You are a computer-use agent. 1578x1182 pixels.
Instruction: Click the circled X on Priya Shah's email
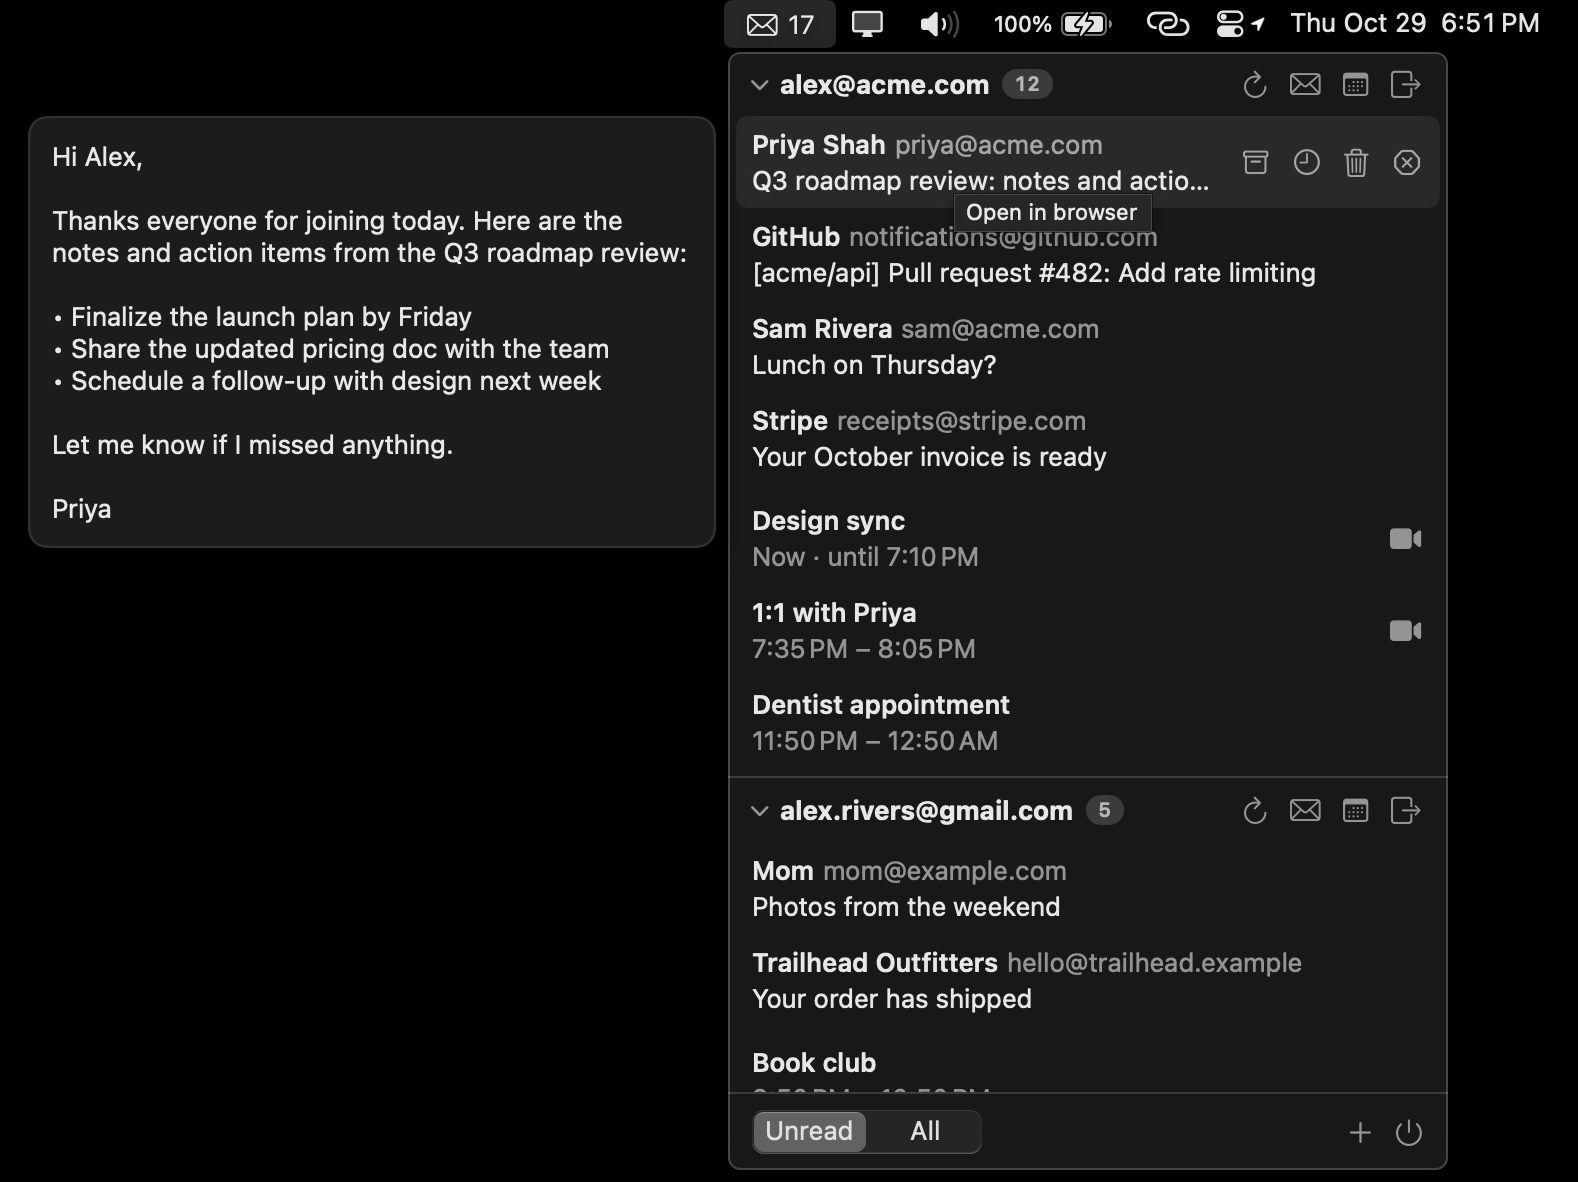(x=1407, y=162)
